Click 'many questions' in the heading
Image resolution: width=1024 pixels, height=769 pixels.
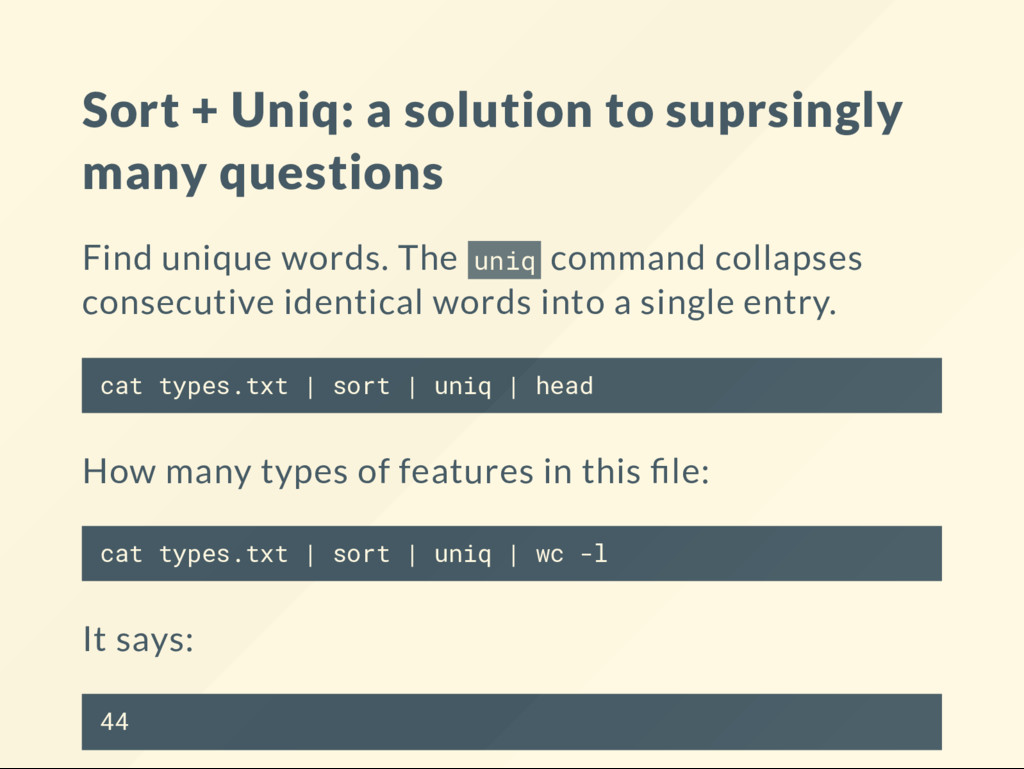(263, 174)
